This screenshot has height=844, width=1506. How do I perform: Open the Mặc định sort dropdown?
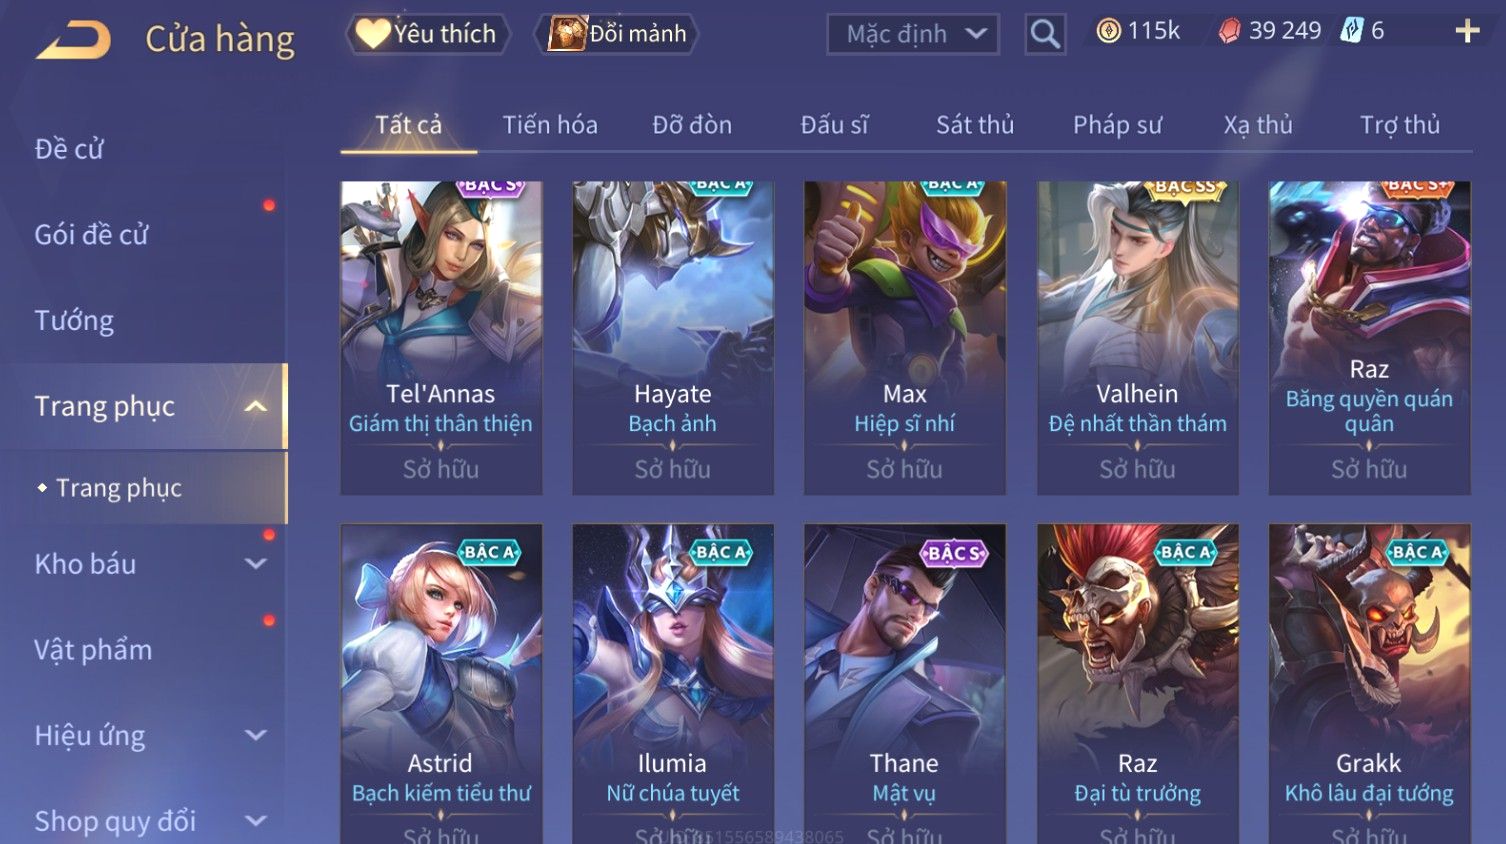tap(913, 34)
